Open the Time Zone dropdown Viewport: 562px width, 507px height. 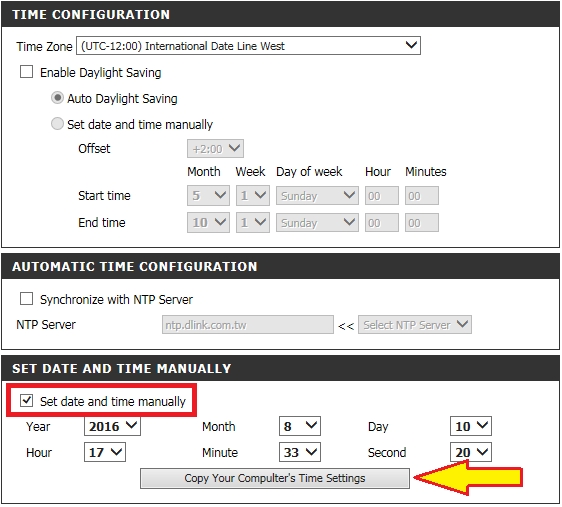point(248,46)
